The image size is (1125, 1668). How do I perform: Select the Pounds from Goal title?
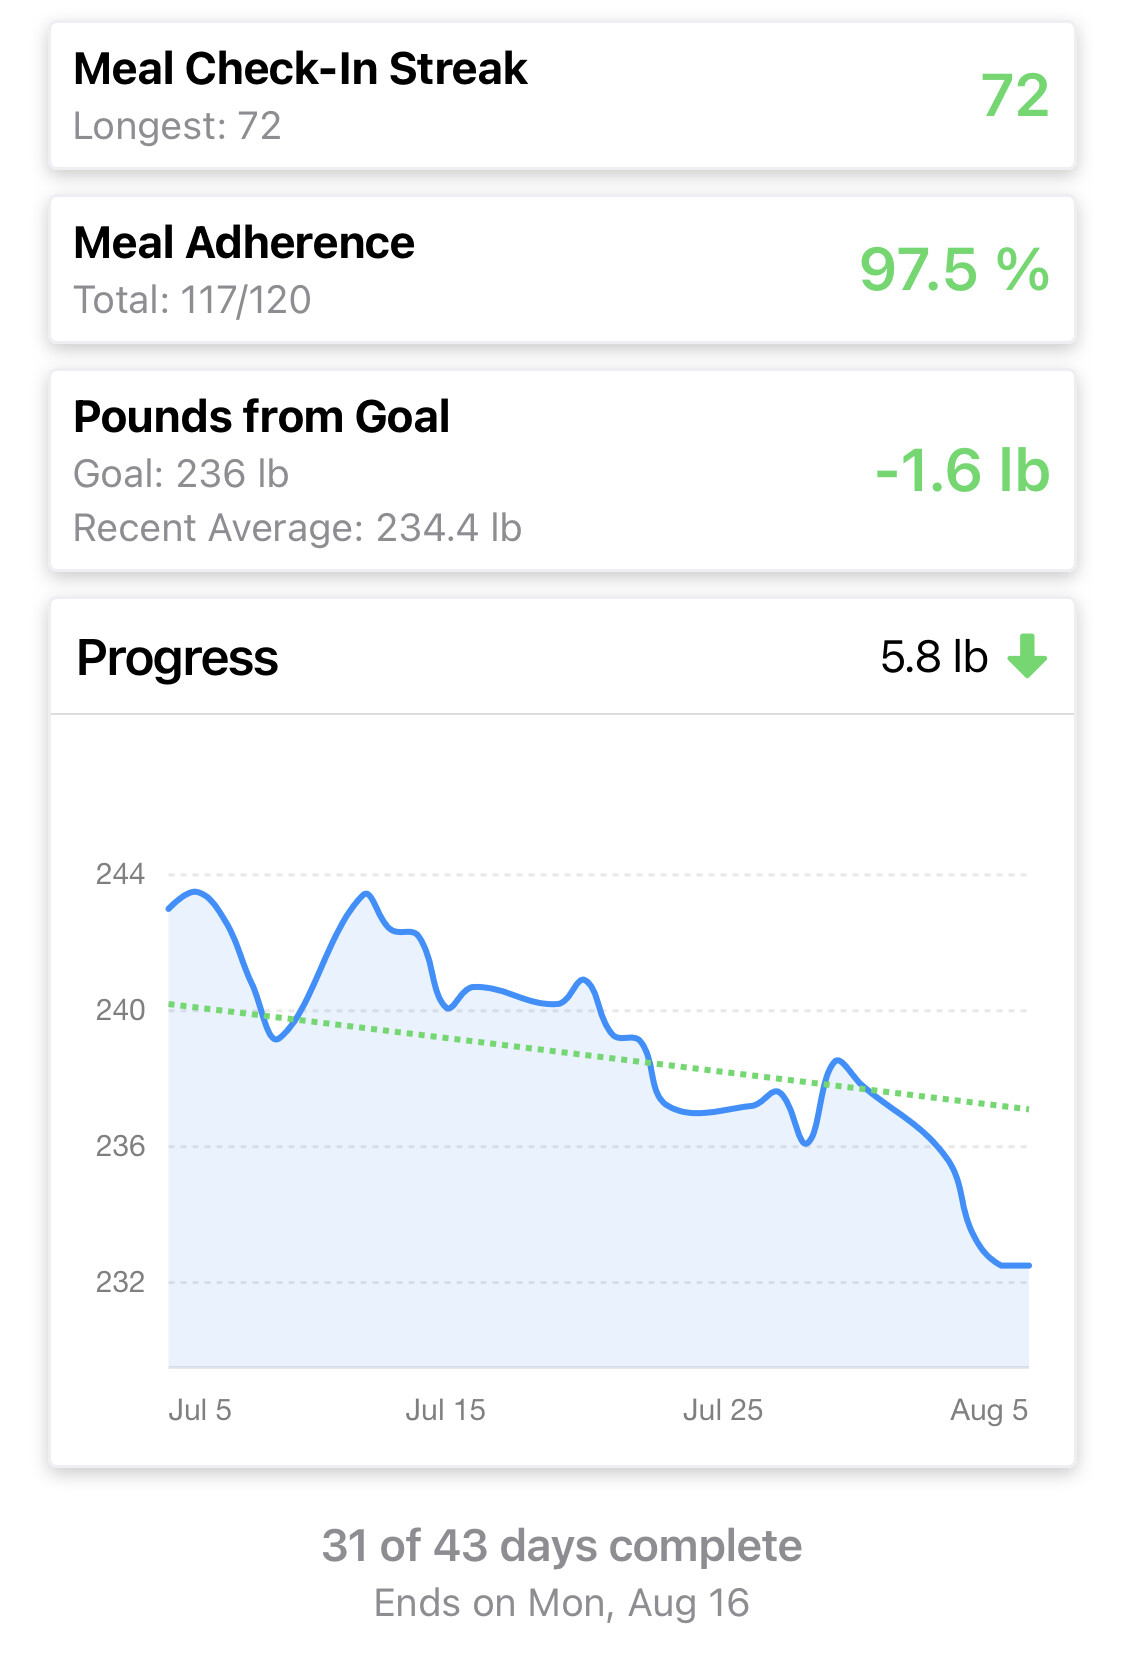tap(262, 417)
